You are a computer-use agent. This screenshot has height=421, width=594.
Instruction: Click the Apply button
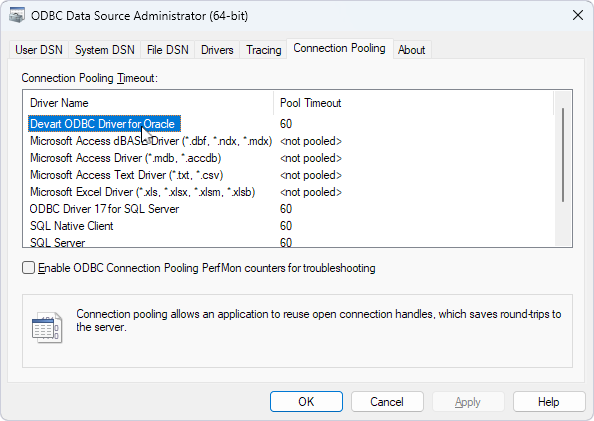coord(468,401)
